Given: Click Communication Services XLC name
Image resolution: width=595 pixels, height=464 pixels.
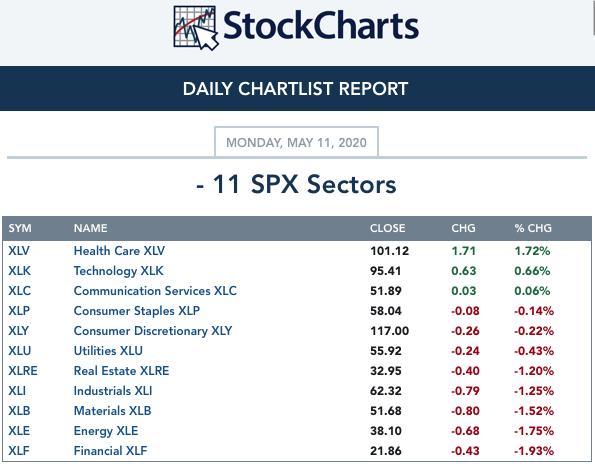Looking at the screenshot, I should tap(155, 291).
